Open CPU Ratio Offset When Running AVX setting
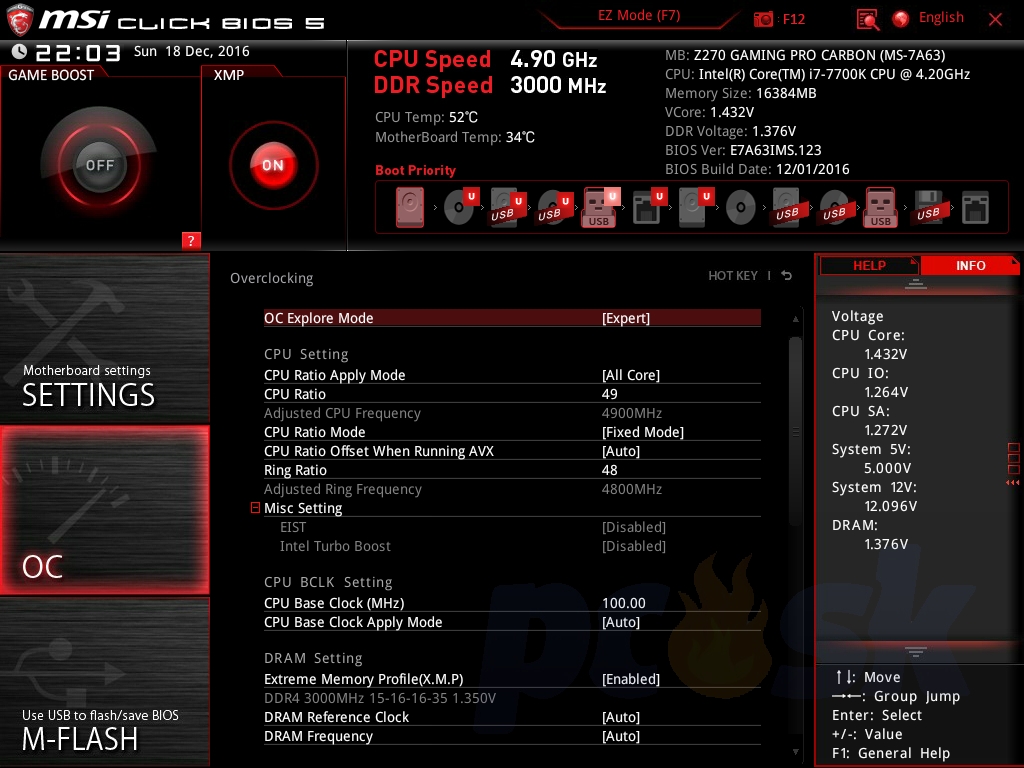Image resolution: width=1024 pixels, height=768 pixels. (512, 451)
